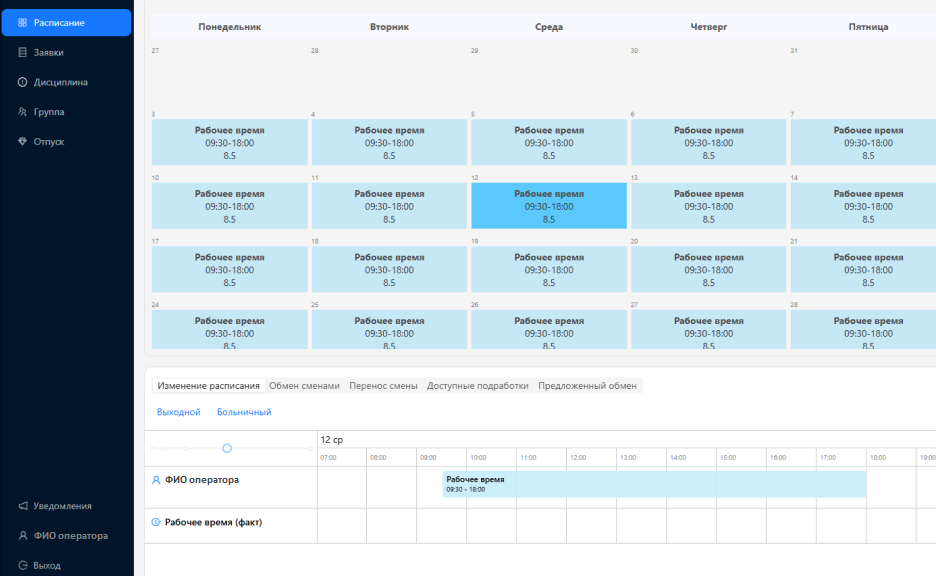Select the shift on Wednesday 19
The width and height of the screenshot is (936, 576).
tap(549, 269)
